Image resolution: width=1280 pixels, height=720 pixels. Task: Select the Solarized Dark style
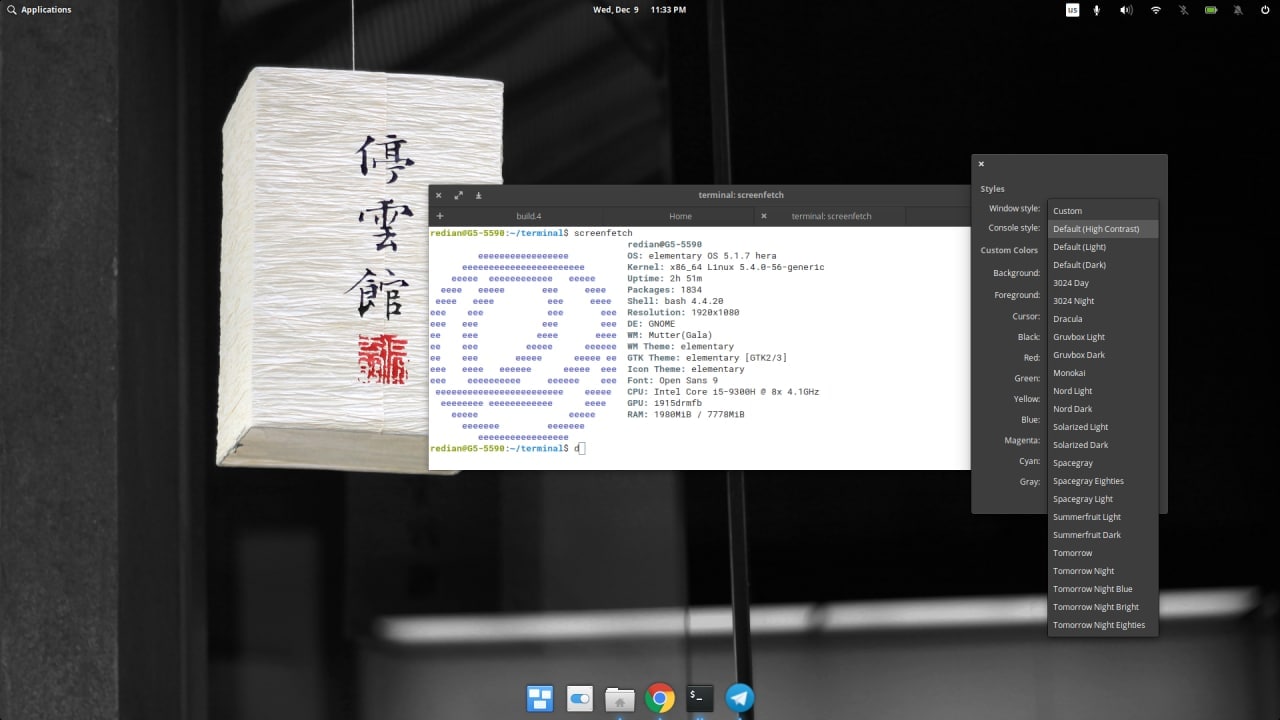pyautogui.click(x=1103, y=445)
